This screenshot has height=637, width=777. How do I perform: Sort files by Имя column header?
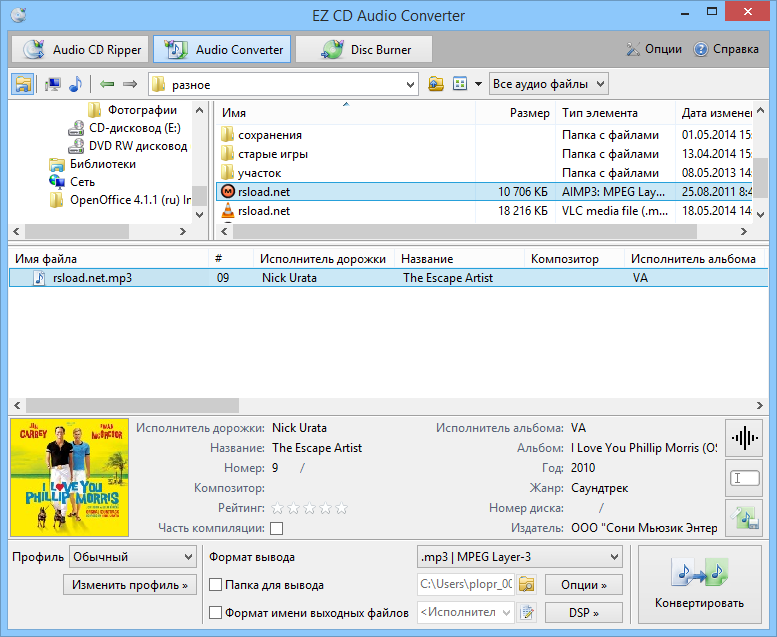(345, 113)
